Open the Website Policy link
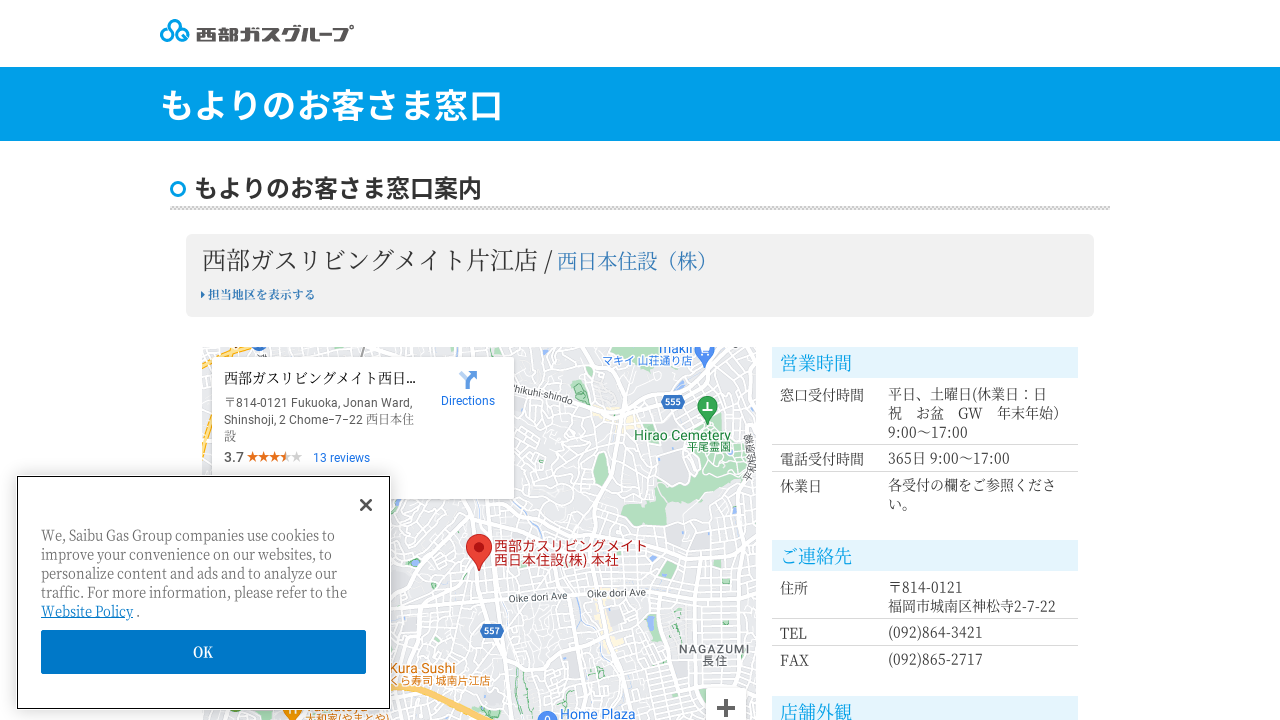This screenshot has width=1280, height=720. [87, 611]
